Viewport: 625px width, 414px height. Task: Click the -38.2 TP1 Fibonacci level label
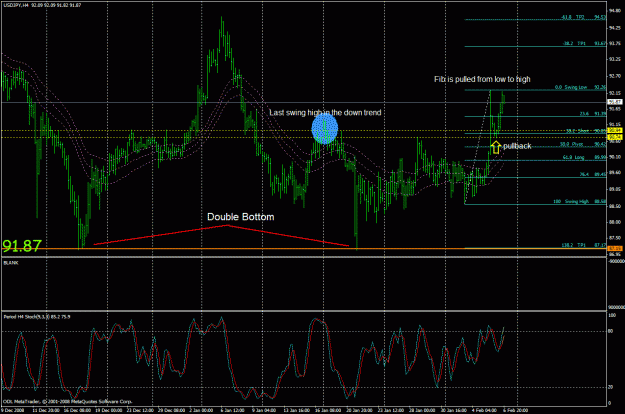584,43
